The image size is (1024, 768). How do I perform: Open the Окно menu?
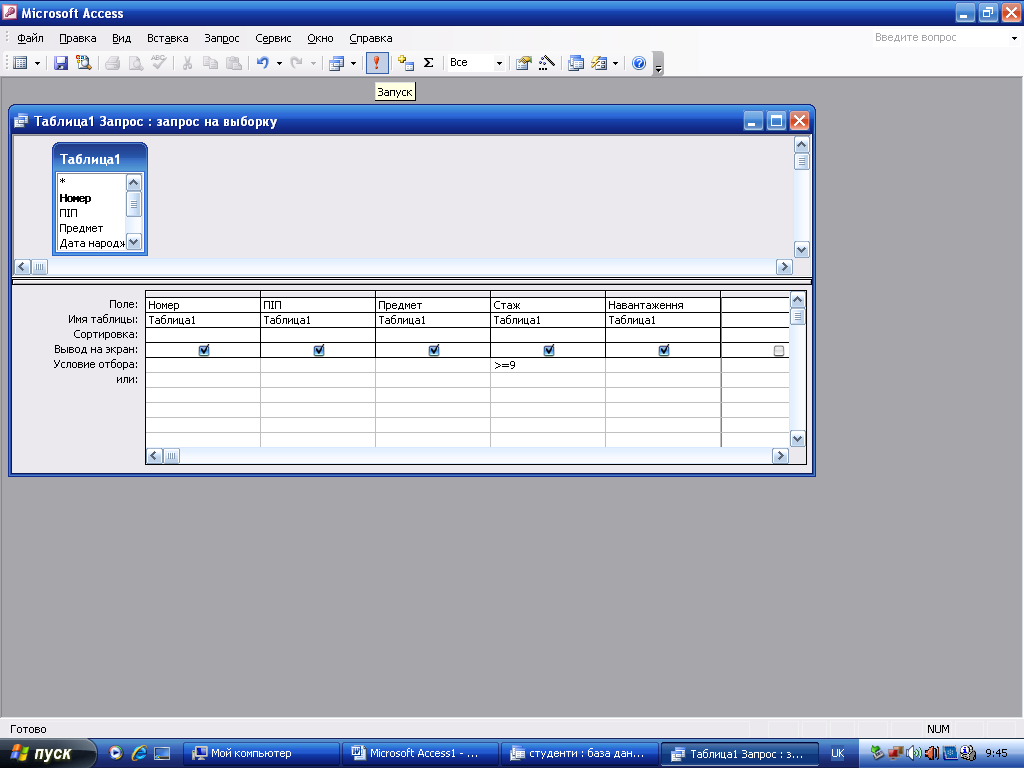320,38
